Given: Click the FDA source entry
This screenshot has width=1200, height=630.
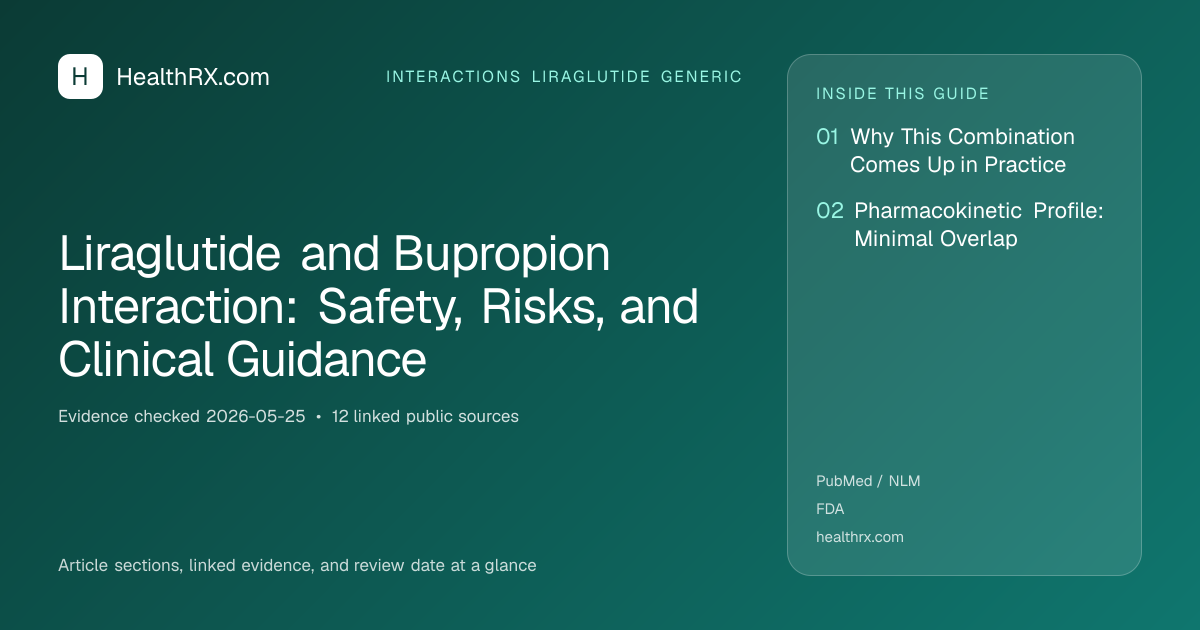Looking at the screenshot, I should [830, 509].
